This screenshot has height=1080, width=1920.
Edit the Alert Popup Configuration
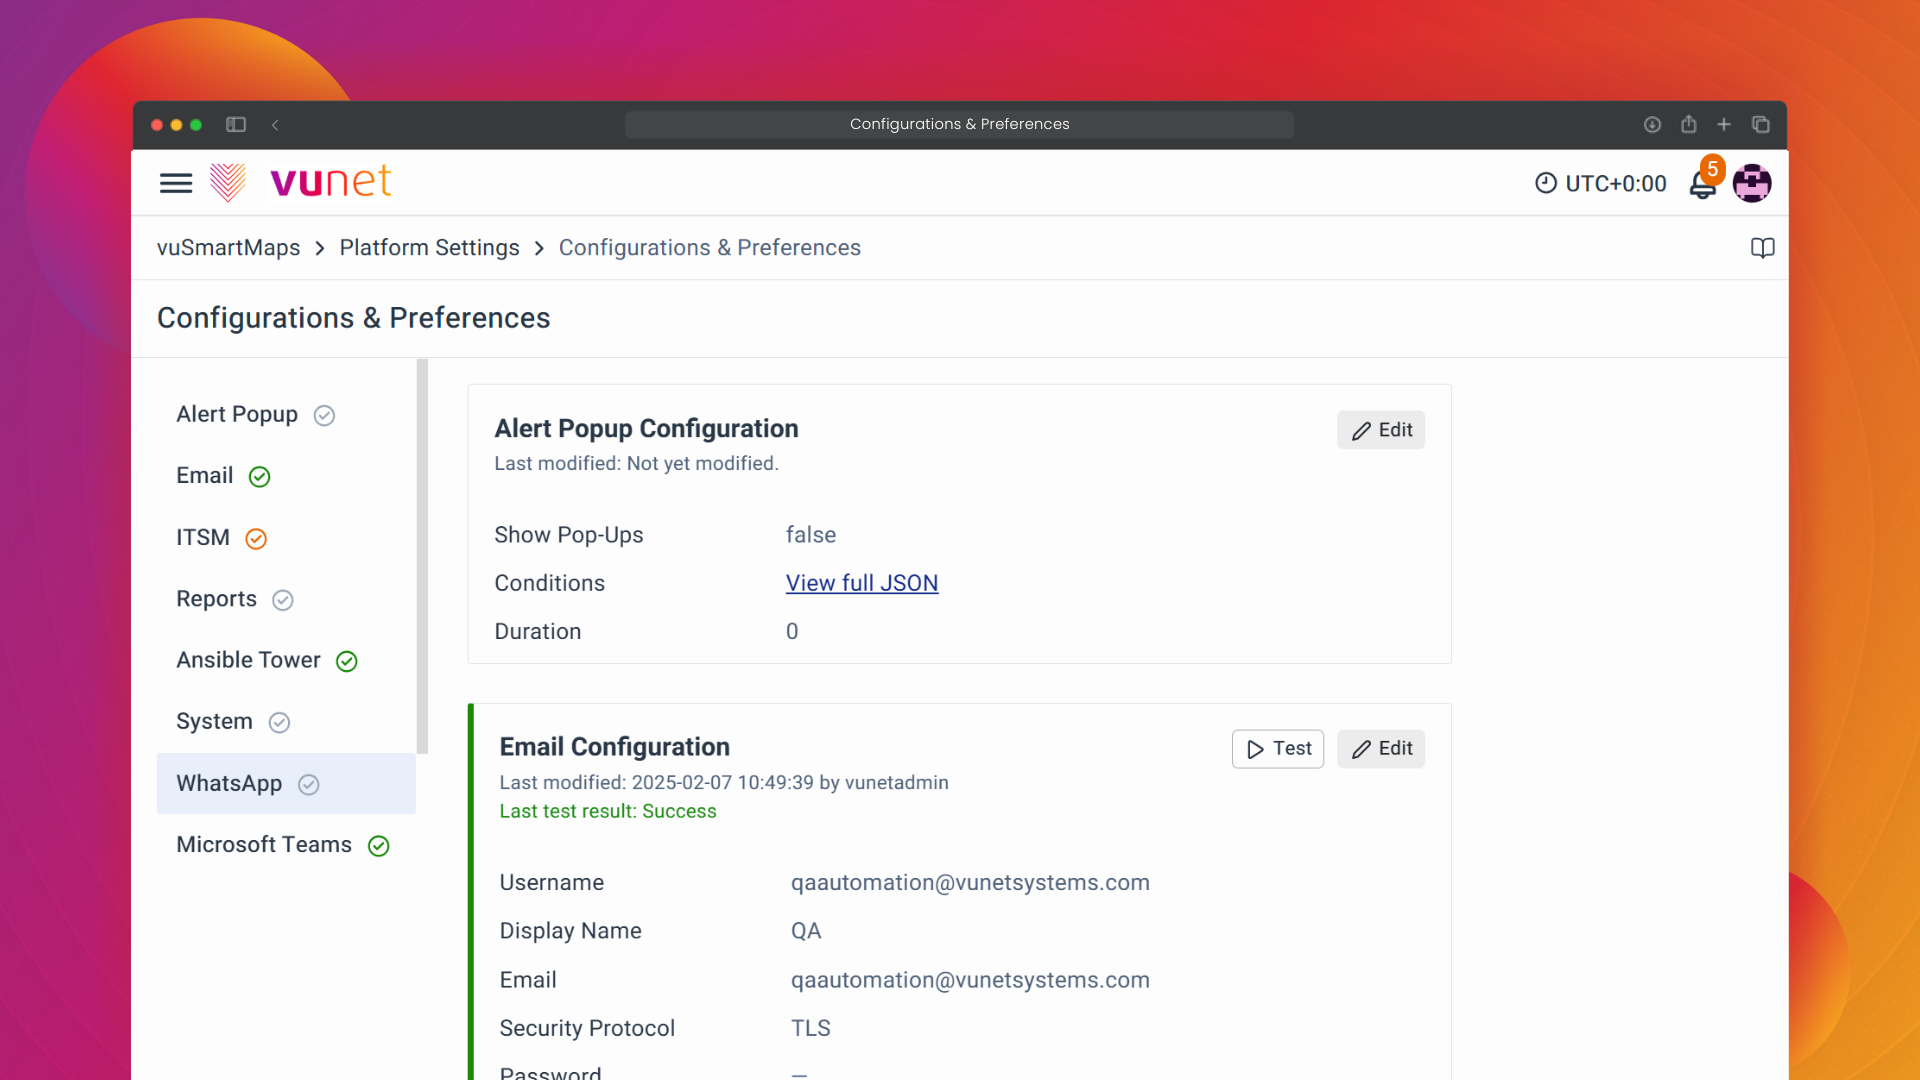[1380, 430]
